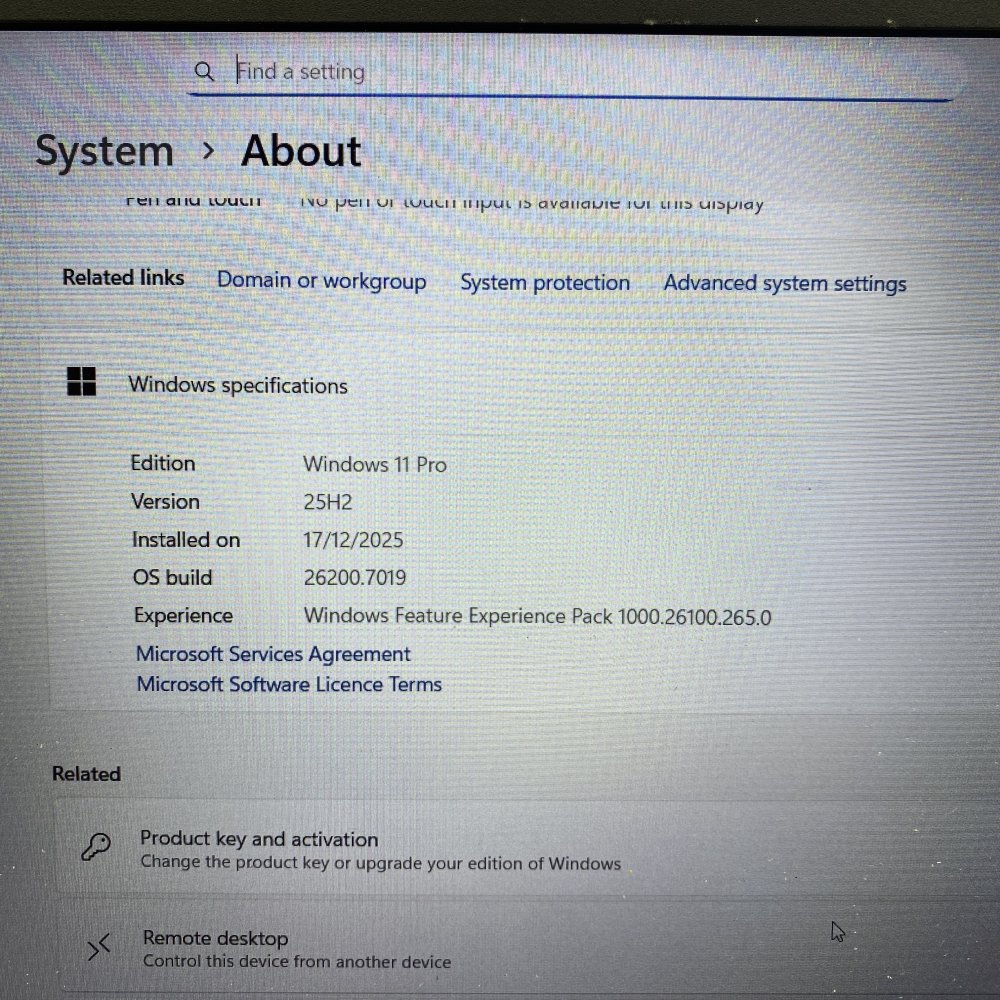Select the key icon beside Product key
Image resolution: width=1000 pixels, height=1000 pixels.
(98, 846)
